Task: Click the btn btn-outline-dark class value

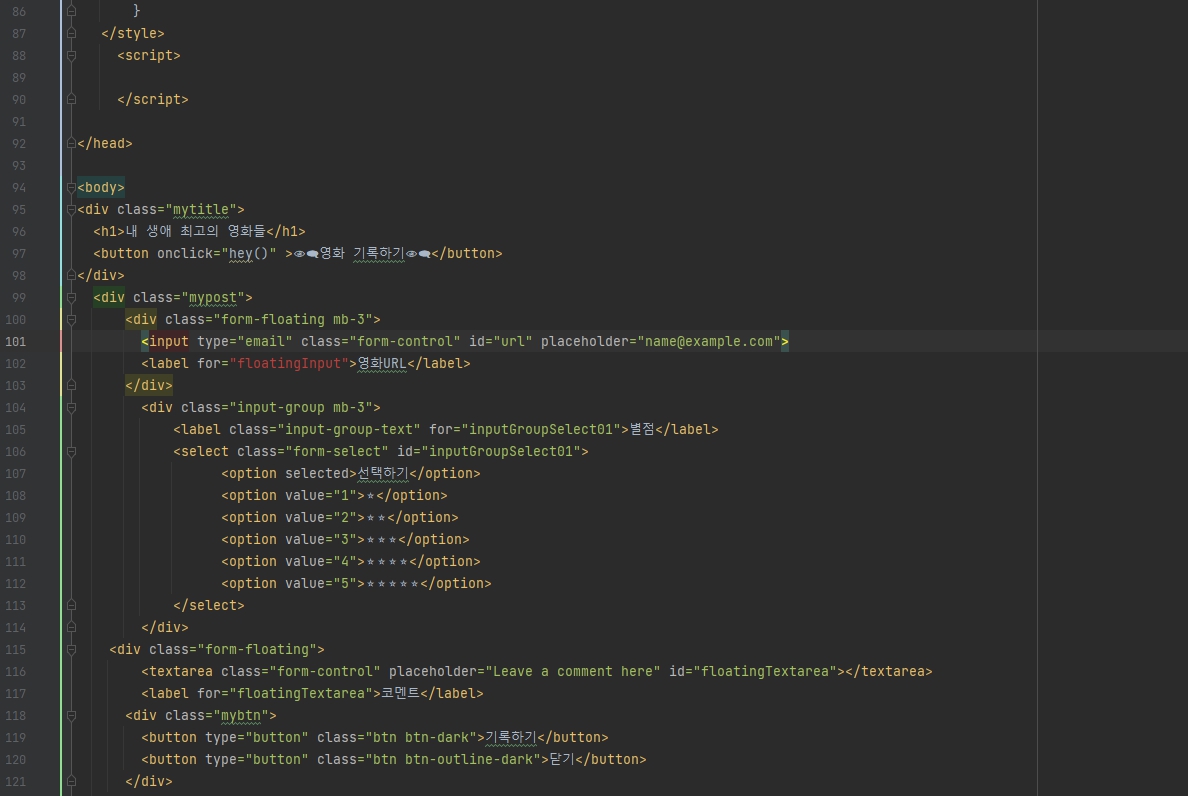Action: click(452, 760)
